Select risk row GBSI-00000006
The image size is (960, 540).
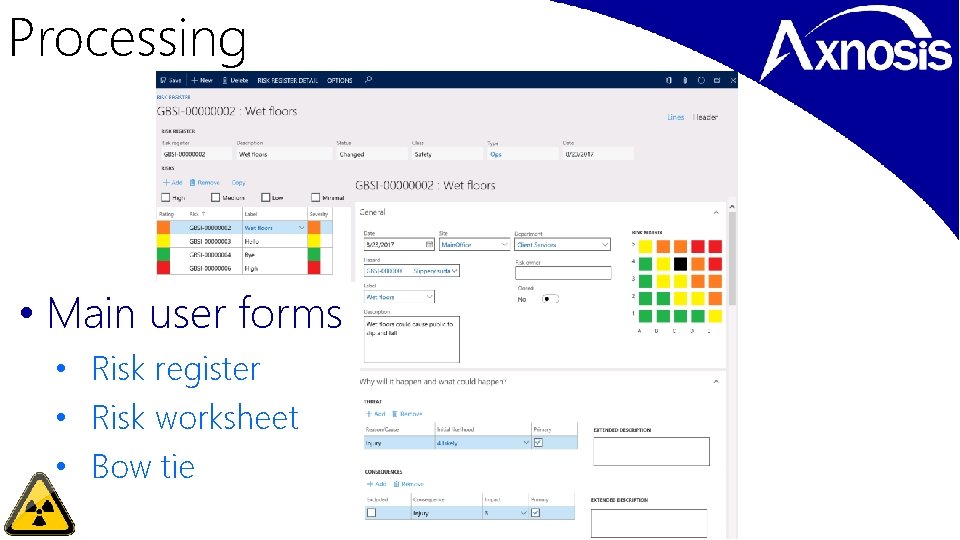pos(245,268)
